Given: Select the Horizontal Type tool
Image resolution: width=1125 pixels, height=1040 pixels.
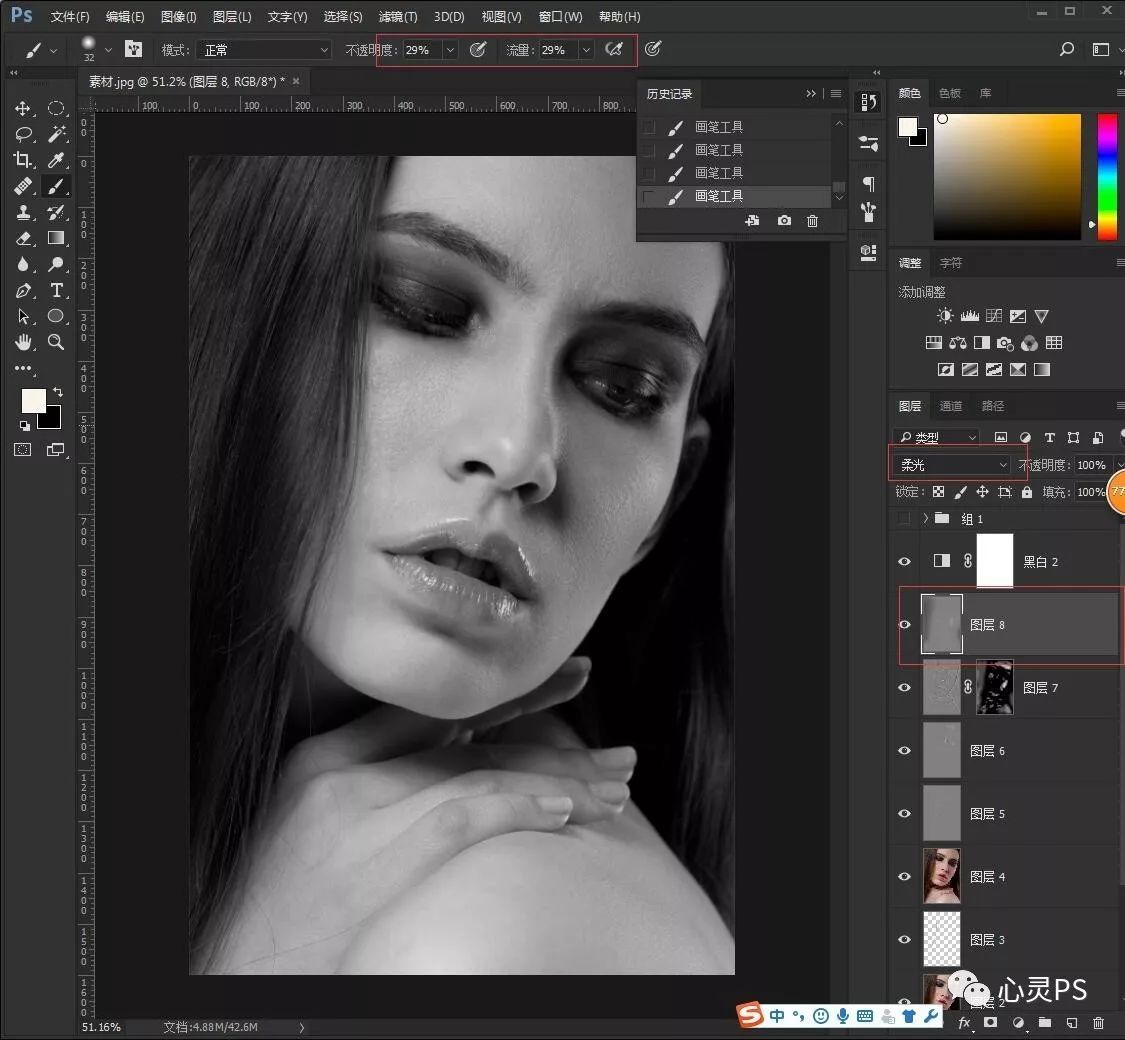Looking at the screenshot, I should [56, 290].
